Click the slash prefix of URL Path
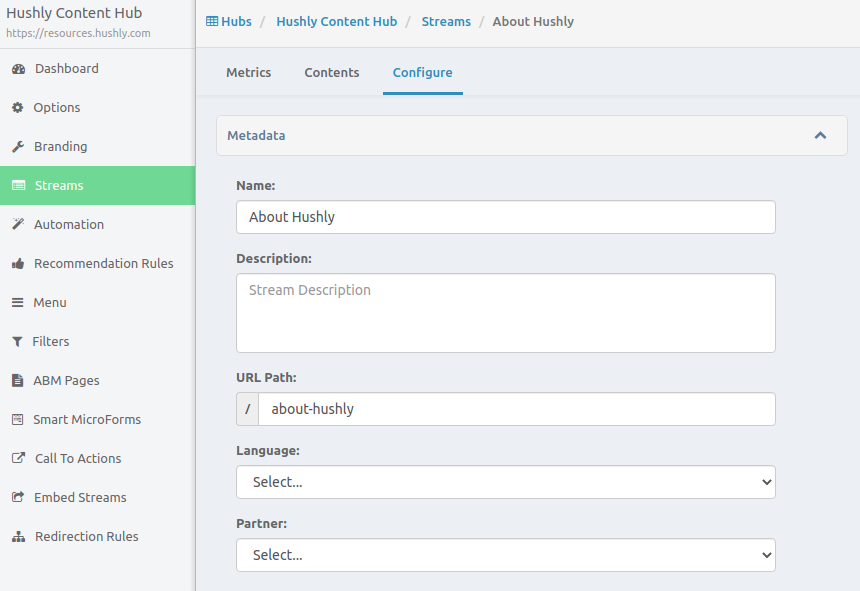This screenshot has height=591, width=860. (247, 409)
